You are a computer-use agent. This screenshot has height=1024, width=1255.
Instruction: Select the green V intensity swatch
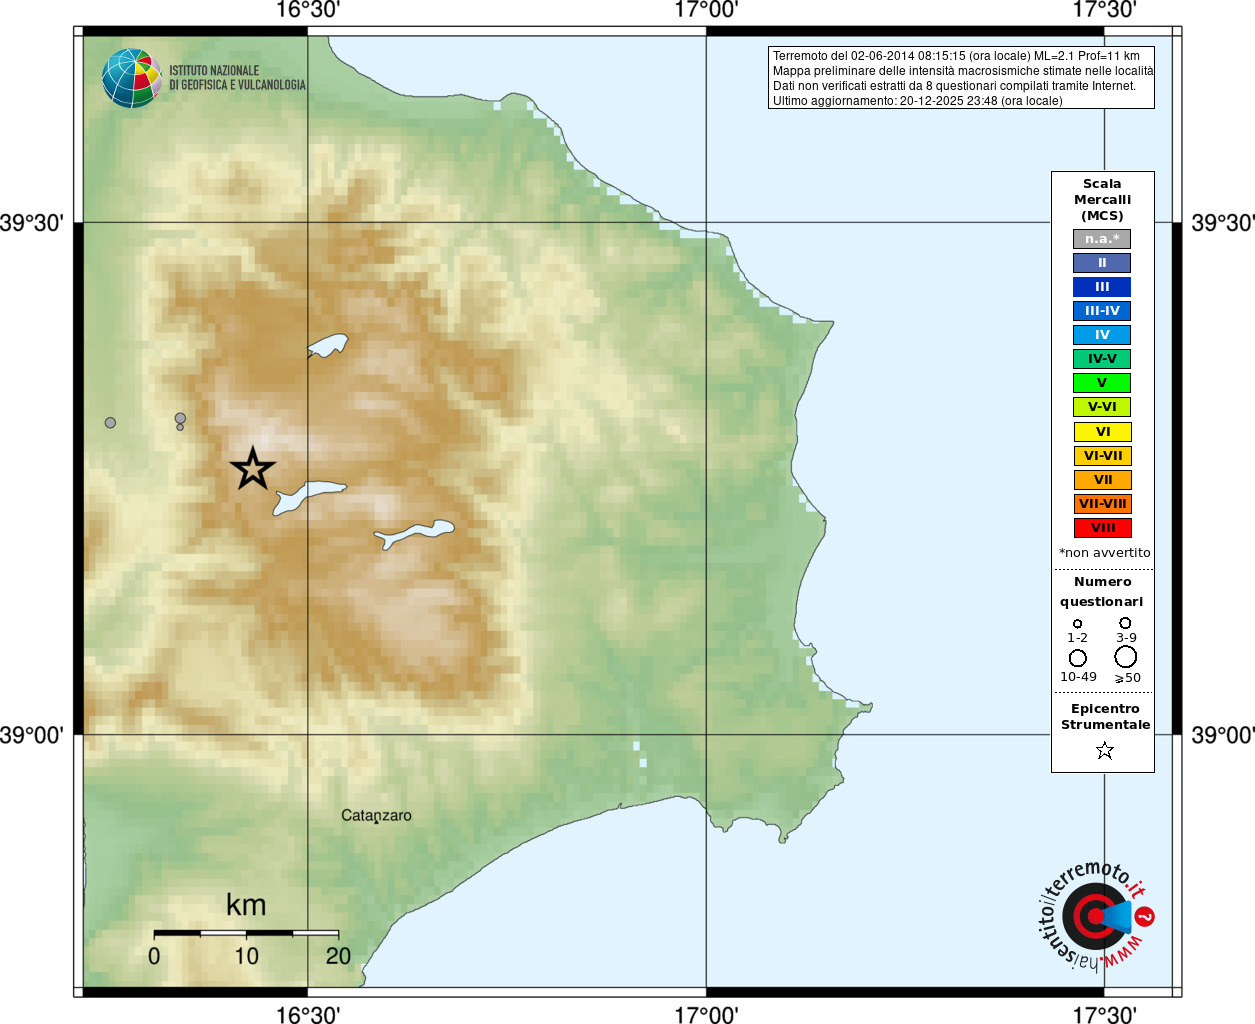(x=1102, y=383)
